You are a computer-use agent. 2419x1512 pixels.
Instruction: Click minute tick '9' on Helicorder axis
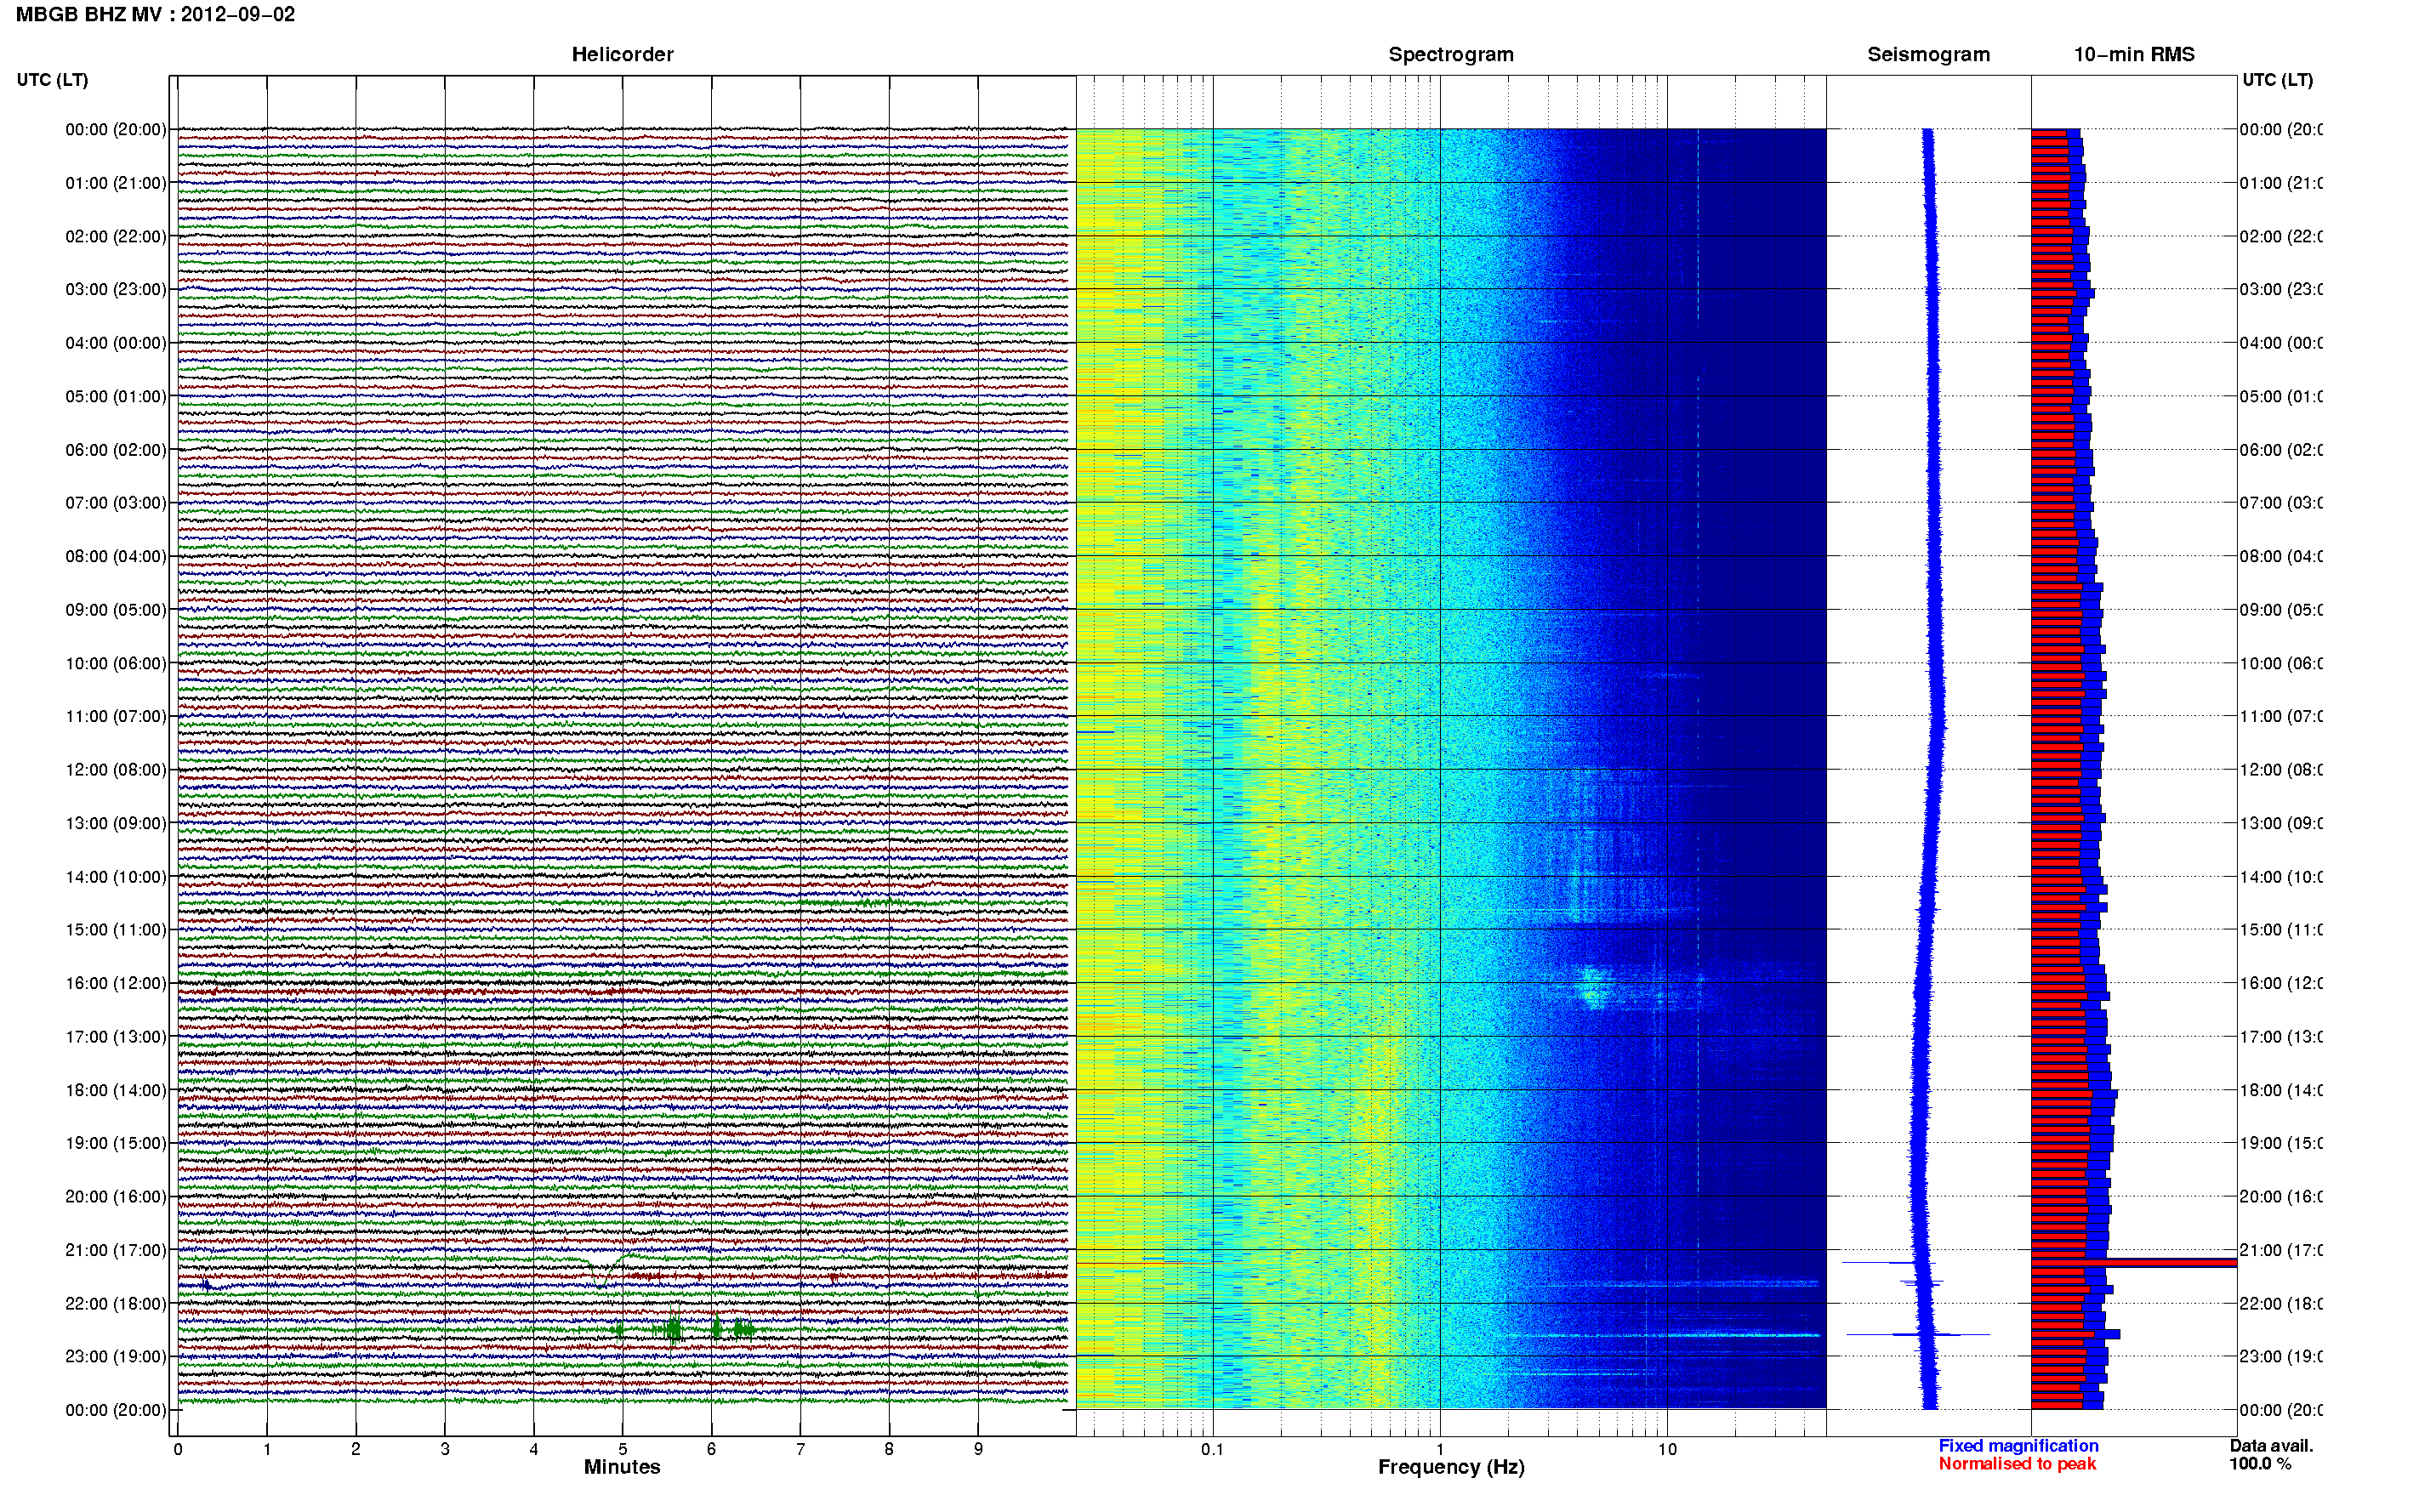[978, 1449]
